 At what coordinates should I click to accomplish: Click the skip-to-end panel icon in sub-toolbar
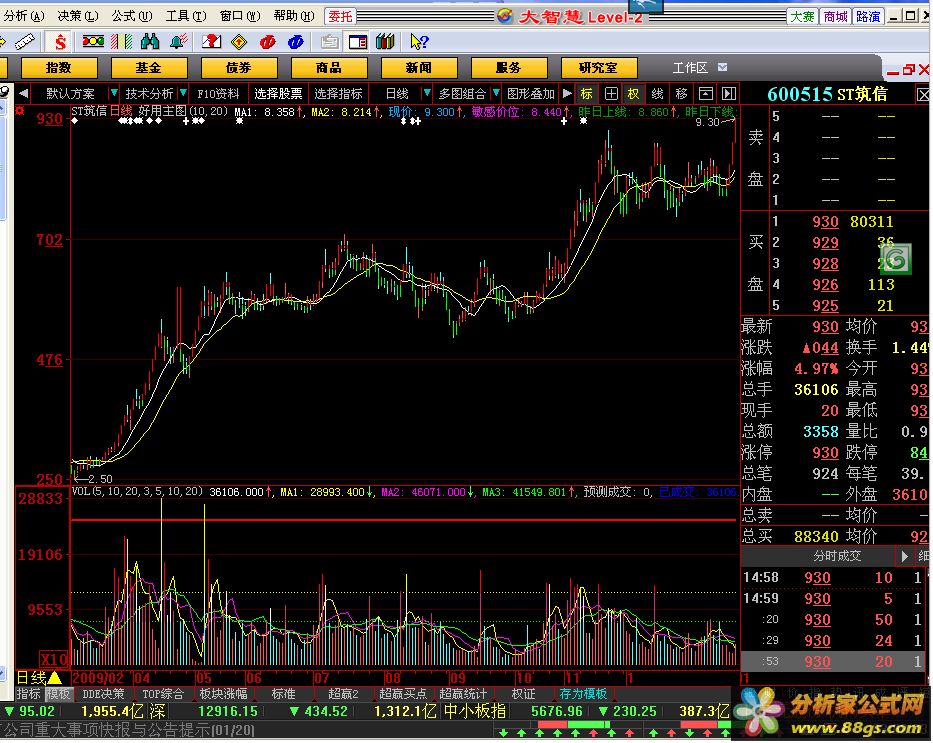(x=729, y=93)
